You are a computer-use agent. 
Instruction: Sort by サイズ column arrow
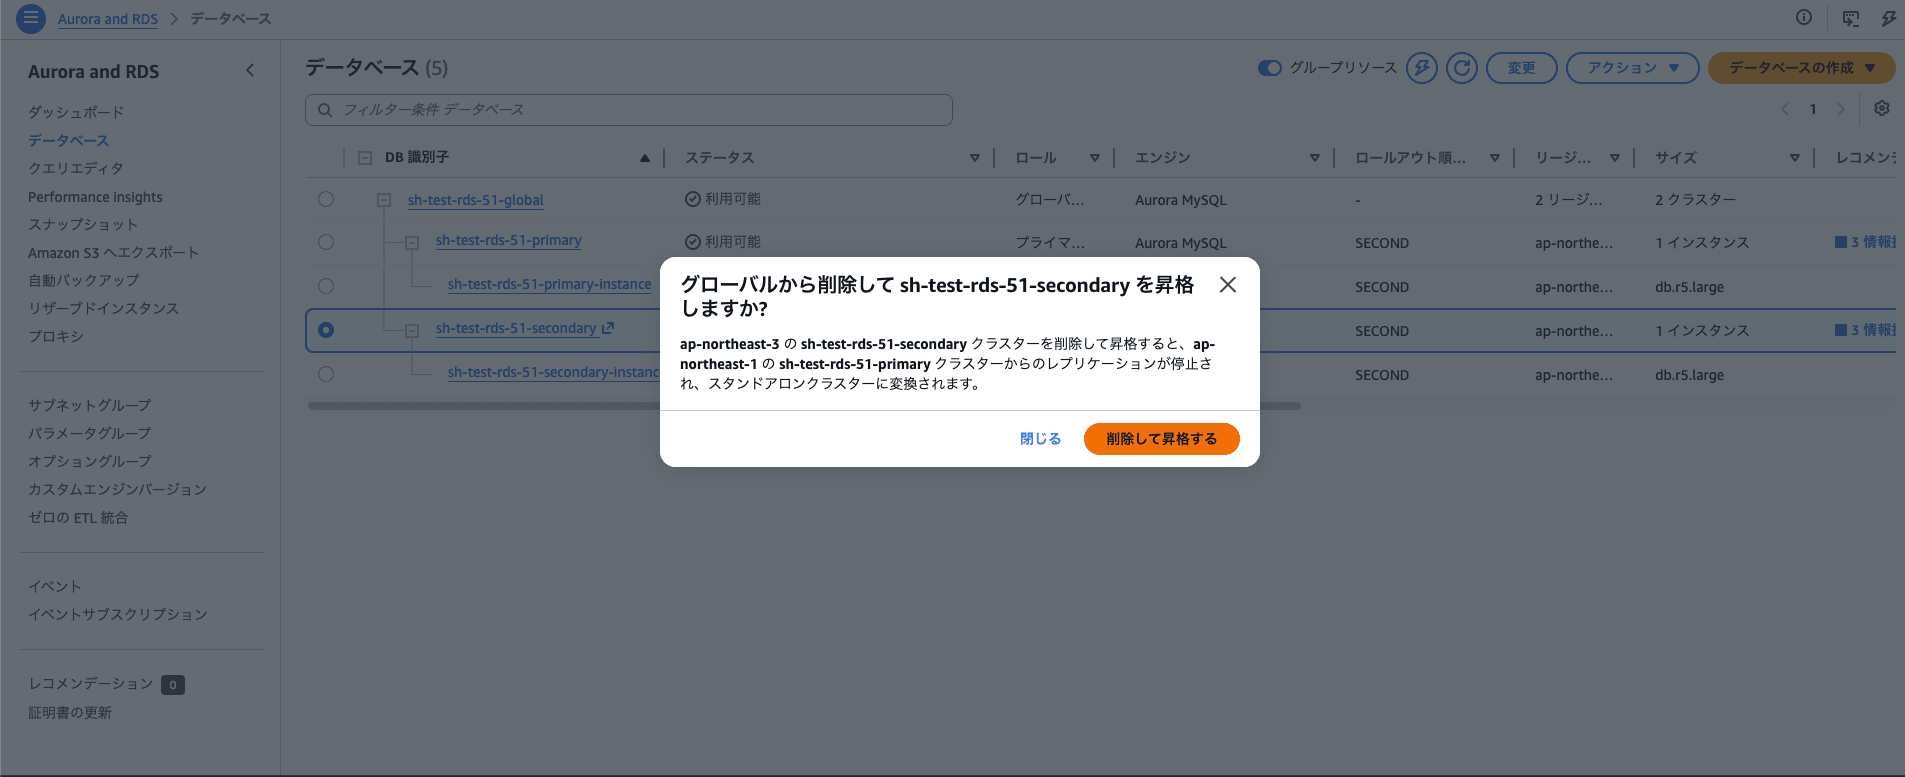pos(1795,158)
